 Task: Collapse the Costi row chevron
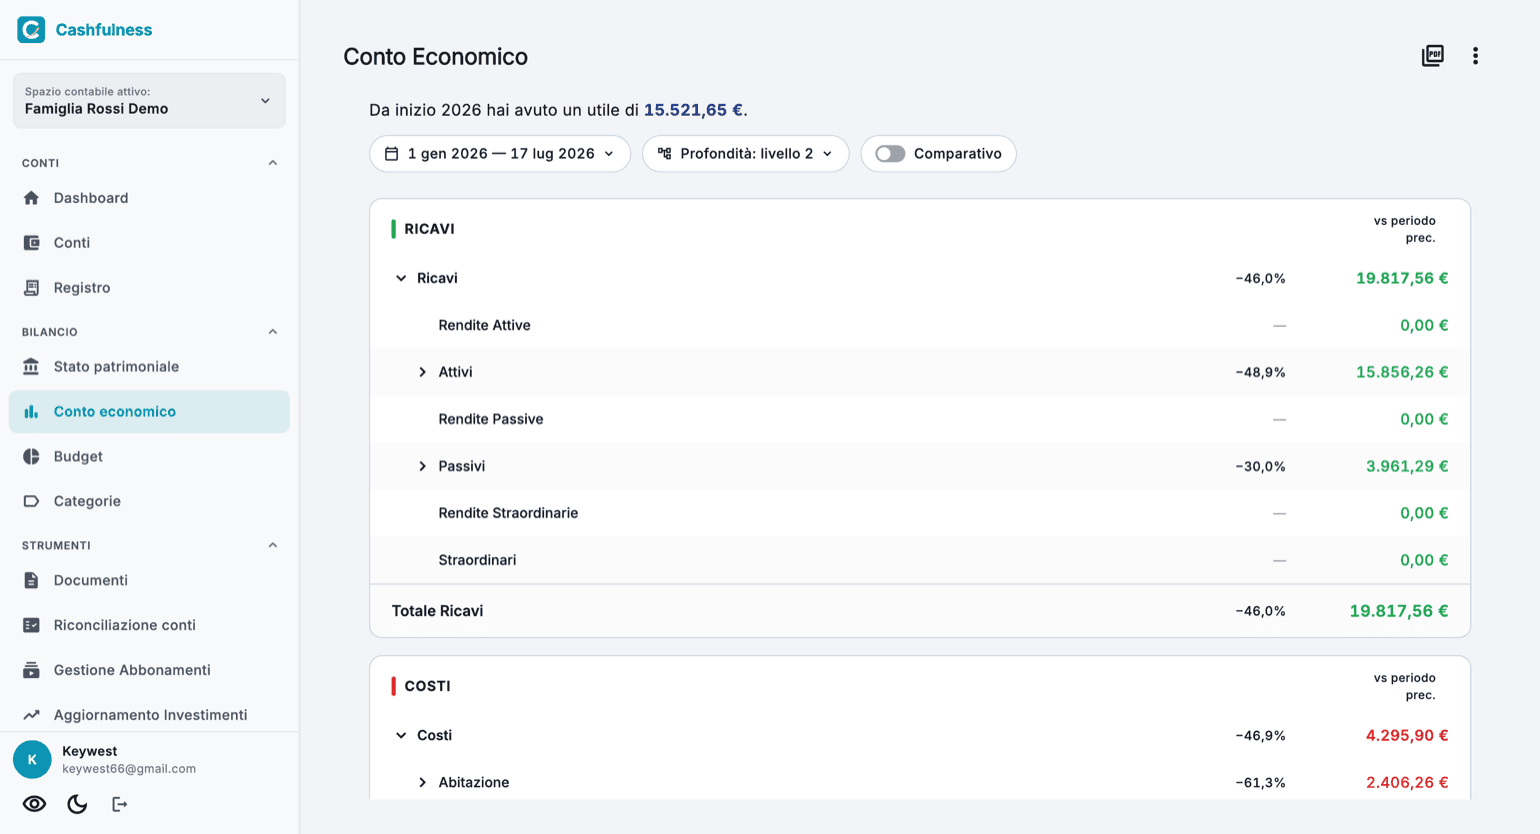[x=401, y=735]
